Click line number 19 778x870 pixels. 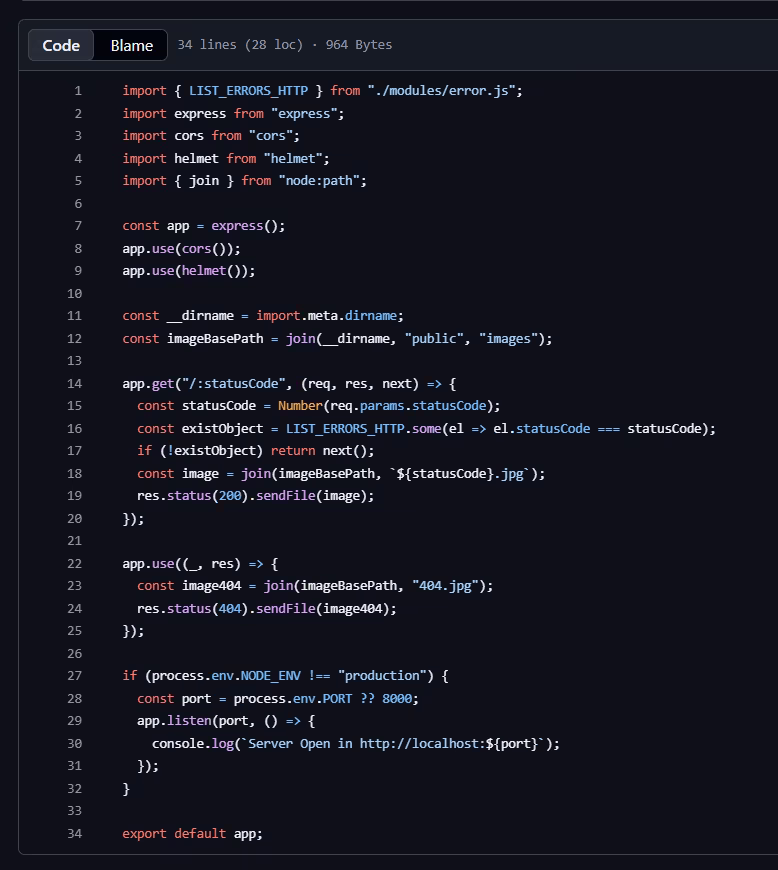pyautogui.click(x=74, y=495)
